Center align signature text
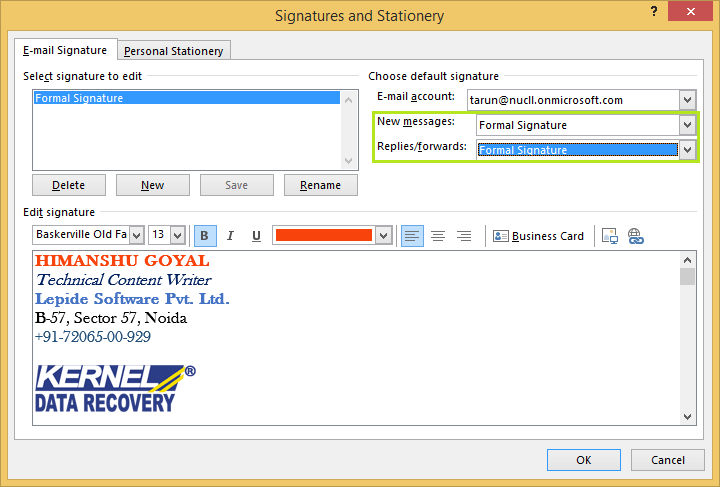The height and width of the screenshot is (487, 720). click(x=438, y=236)
